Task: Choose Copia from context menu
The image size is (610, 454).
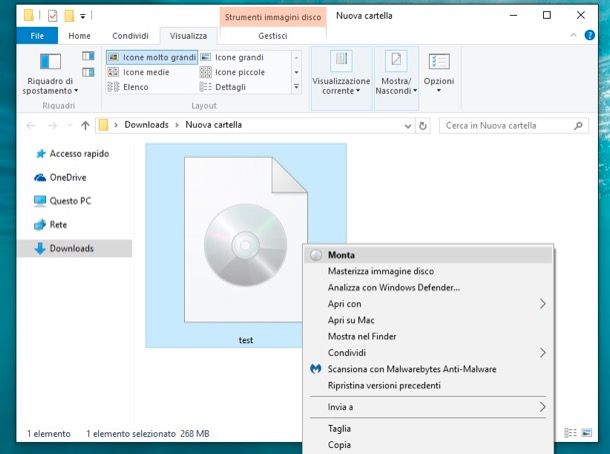Action: (x=428, y=445)
